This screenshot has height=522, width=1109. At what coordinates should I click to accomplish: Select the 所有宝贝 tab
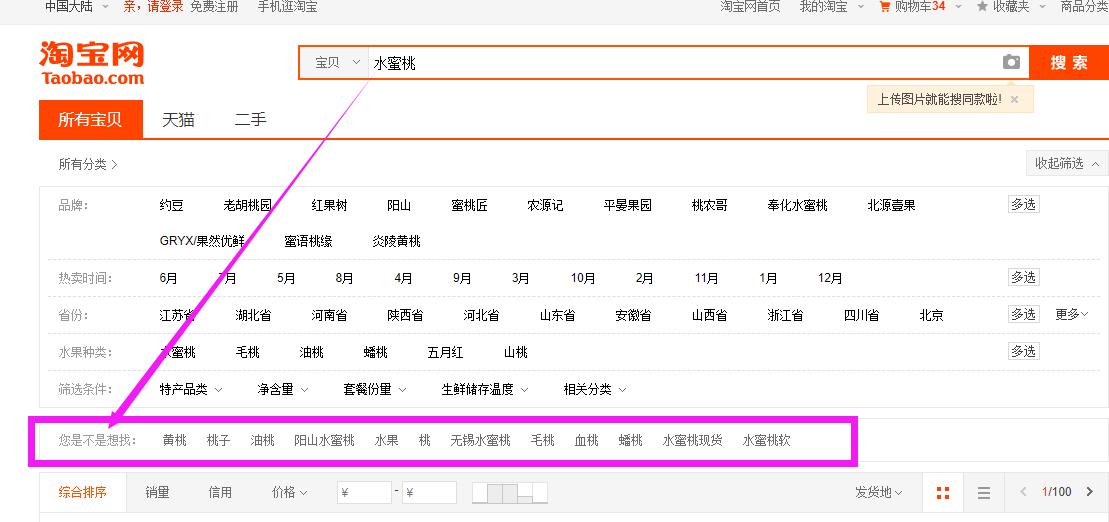point(91,120)
